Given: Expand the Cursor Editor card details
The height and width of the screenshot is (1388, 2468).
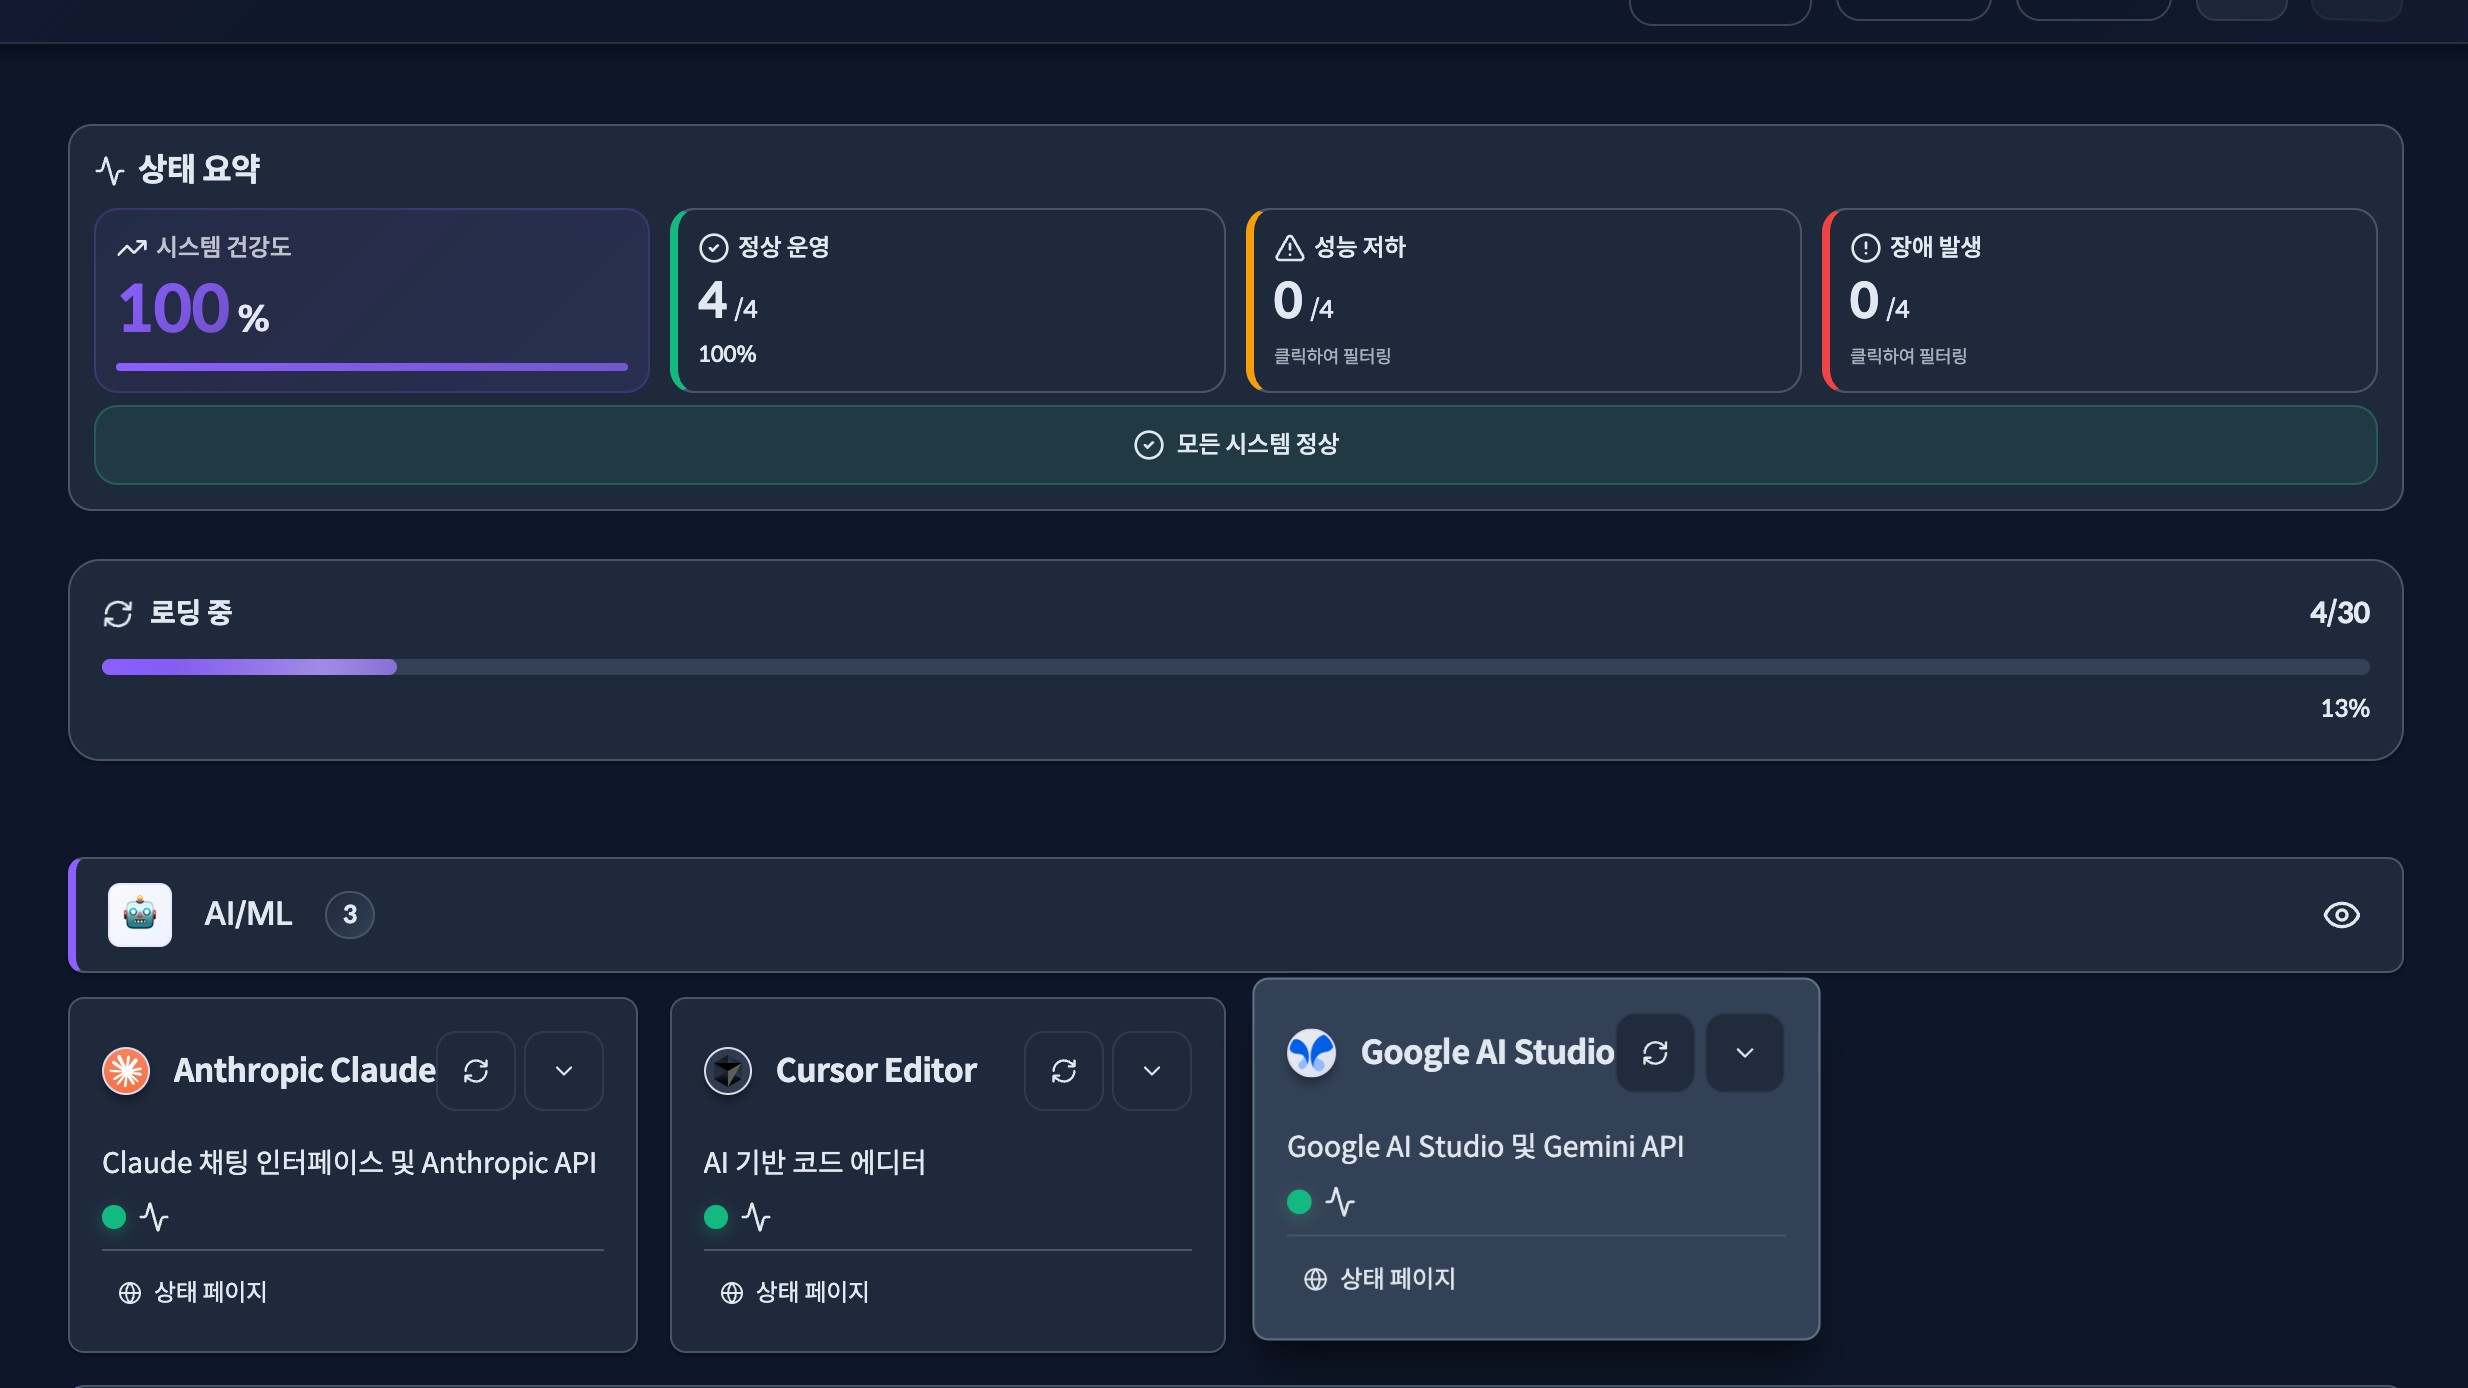Looking at the screenshot, I should click(1152, 1071).
